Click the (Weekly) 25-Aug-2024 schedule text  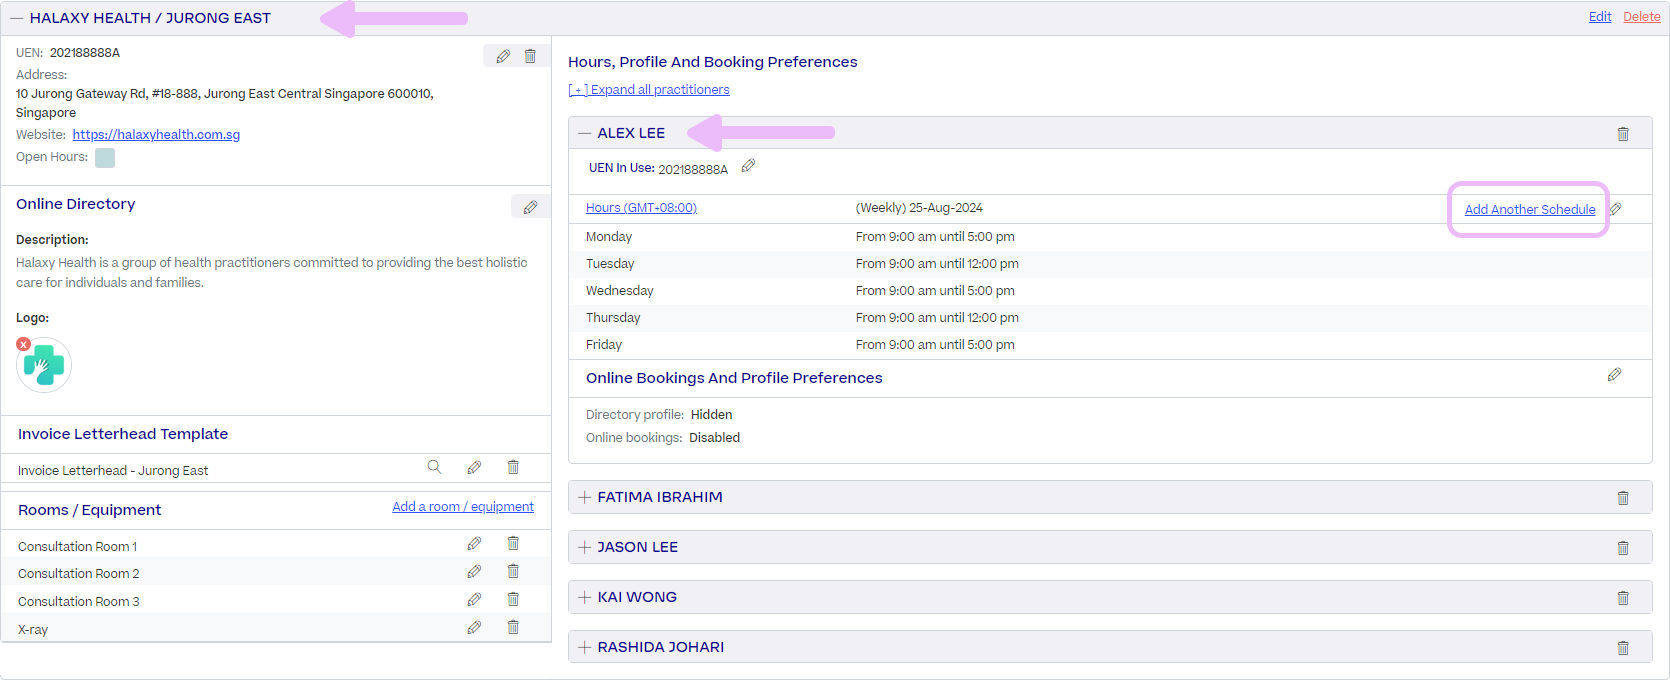pyautogui.click(x=919, y=208)
